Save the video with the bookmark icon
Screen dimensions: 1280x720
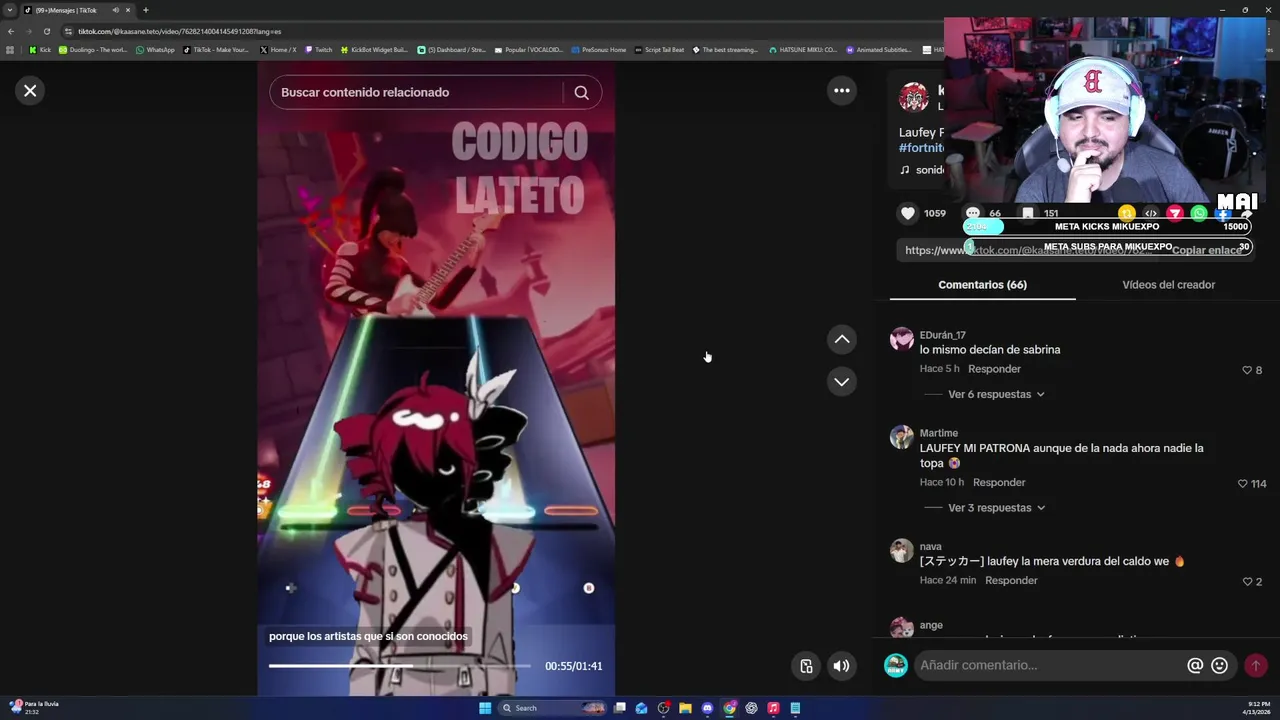(x=1028, y=213)
